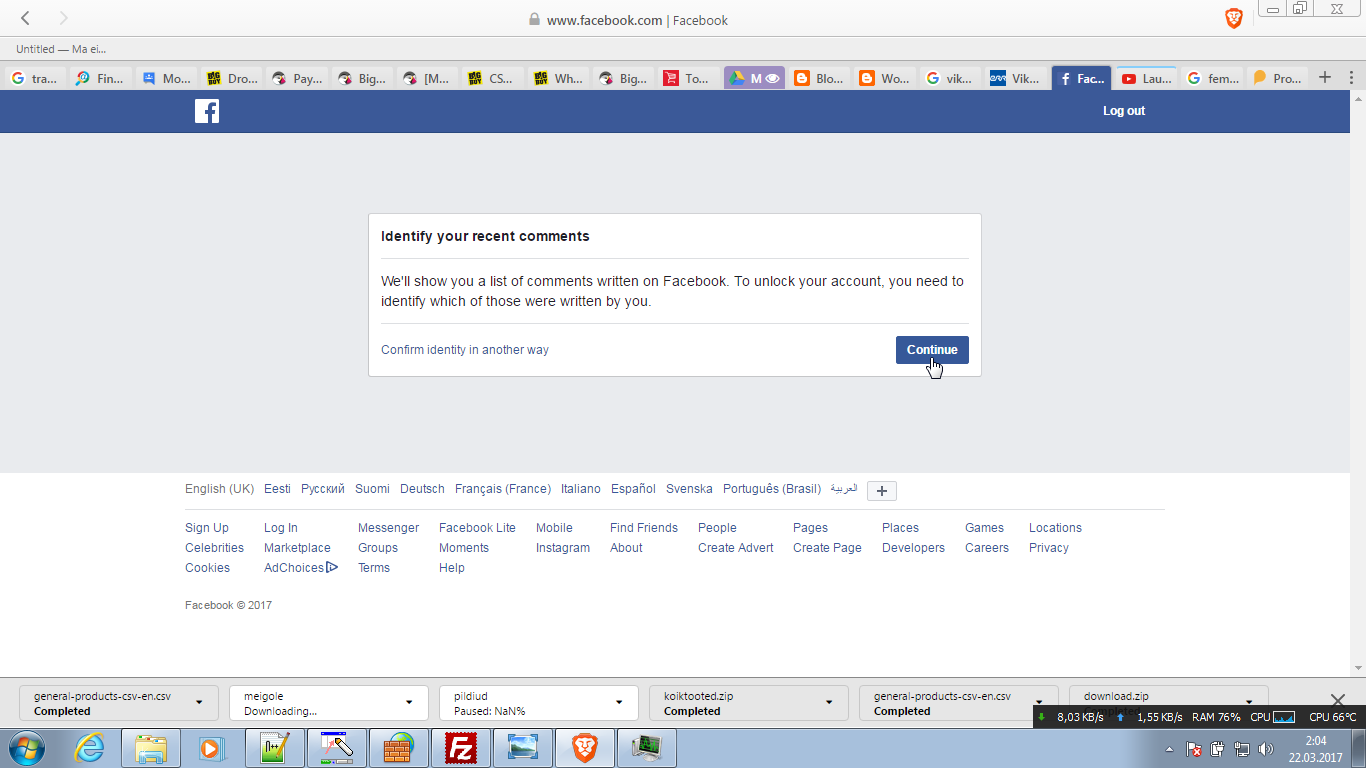The width and height of the screenshot is (1366, 768).
Task: Open the download.zip download options arrow
Action: (x=1249, y=702)
